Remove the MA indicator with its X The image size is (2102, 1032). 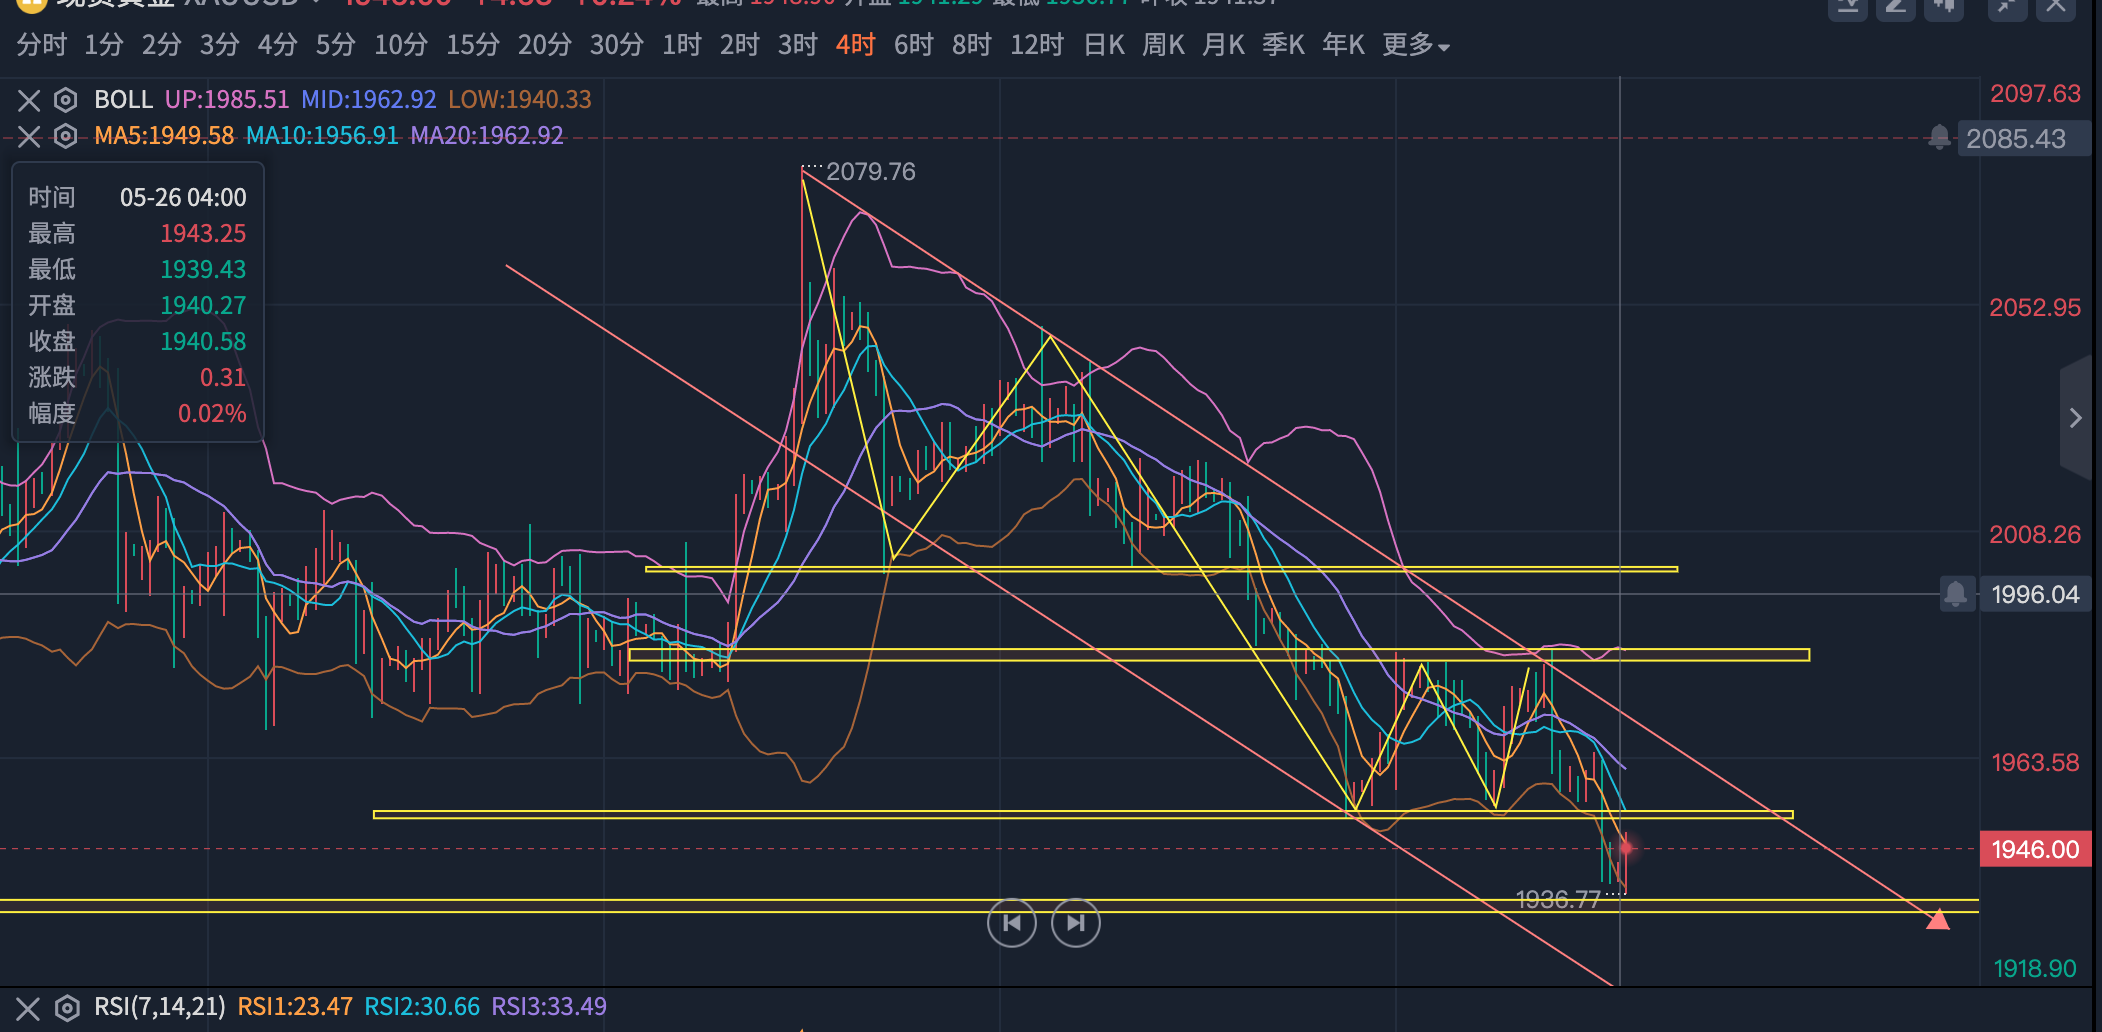pos(29,136)
